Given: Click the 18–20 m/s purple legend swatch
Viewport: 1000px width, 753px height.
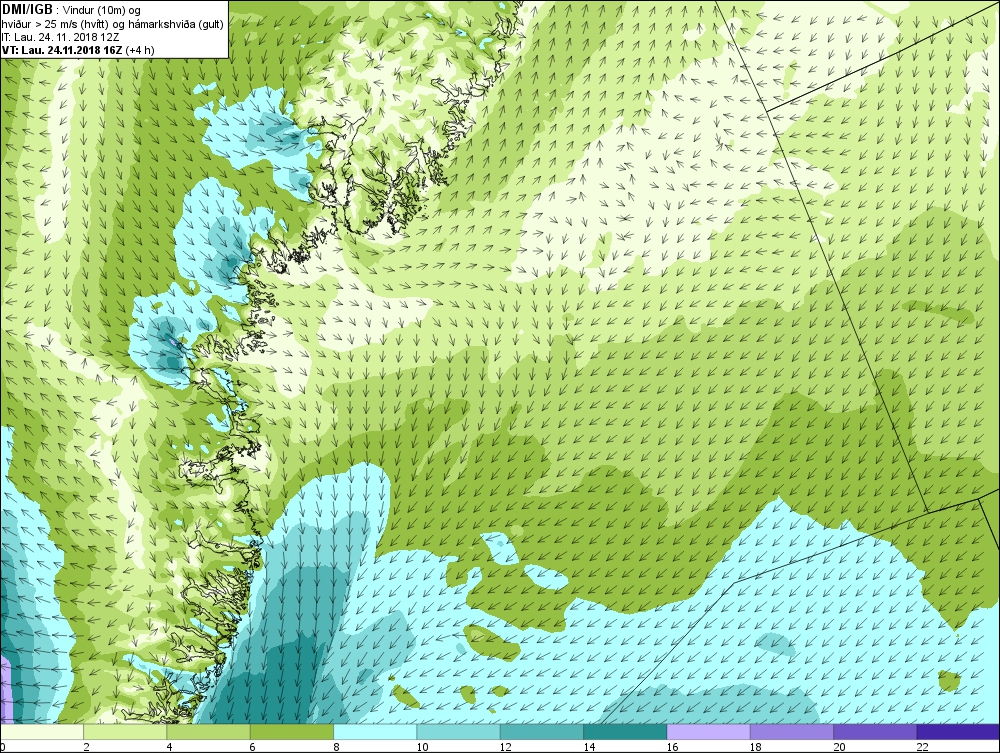Looking at the screenshot, I should pos(791,732).
